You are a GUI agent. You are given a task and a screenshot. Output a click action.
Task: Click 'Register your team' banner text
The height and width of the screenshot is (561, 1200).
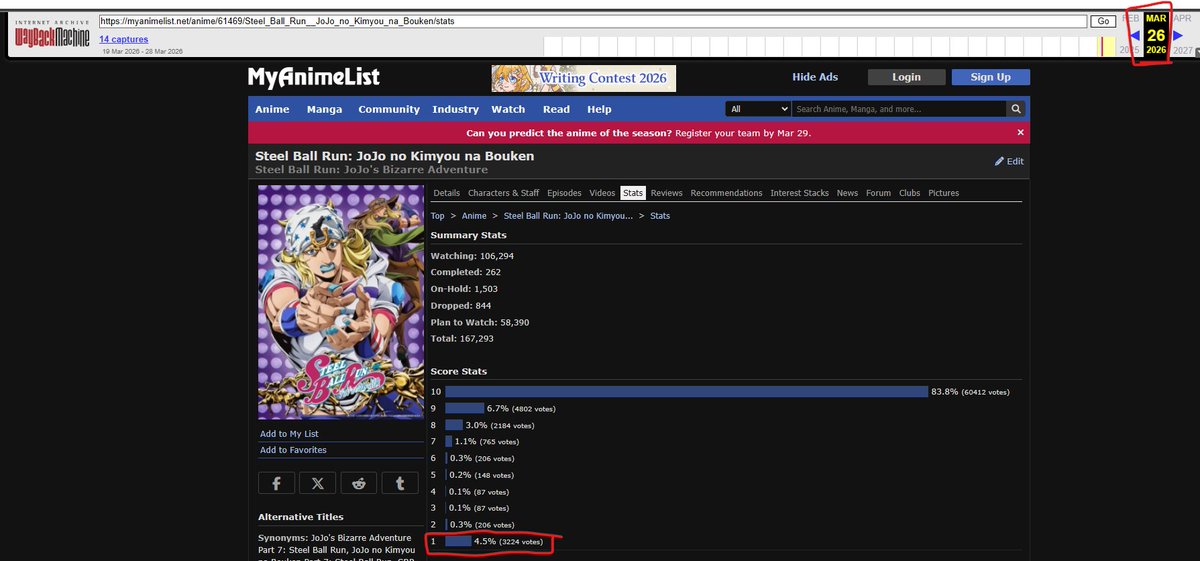pos(743,132)
